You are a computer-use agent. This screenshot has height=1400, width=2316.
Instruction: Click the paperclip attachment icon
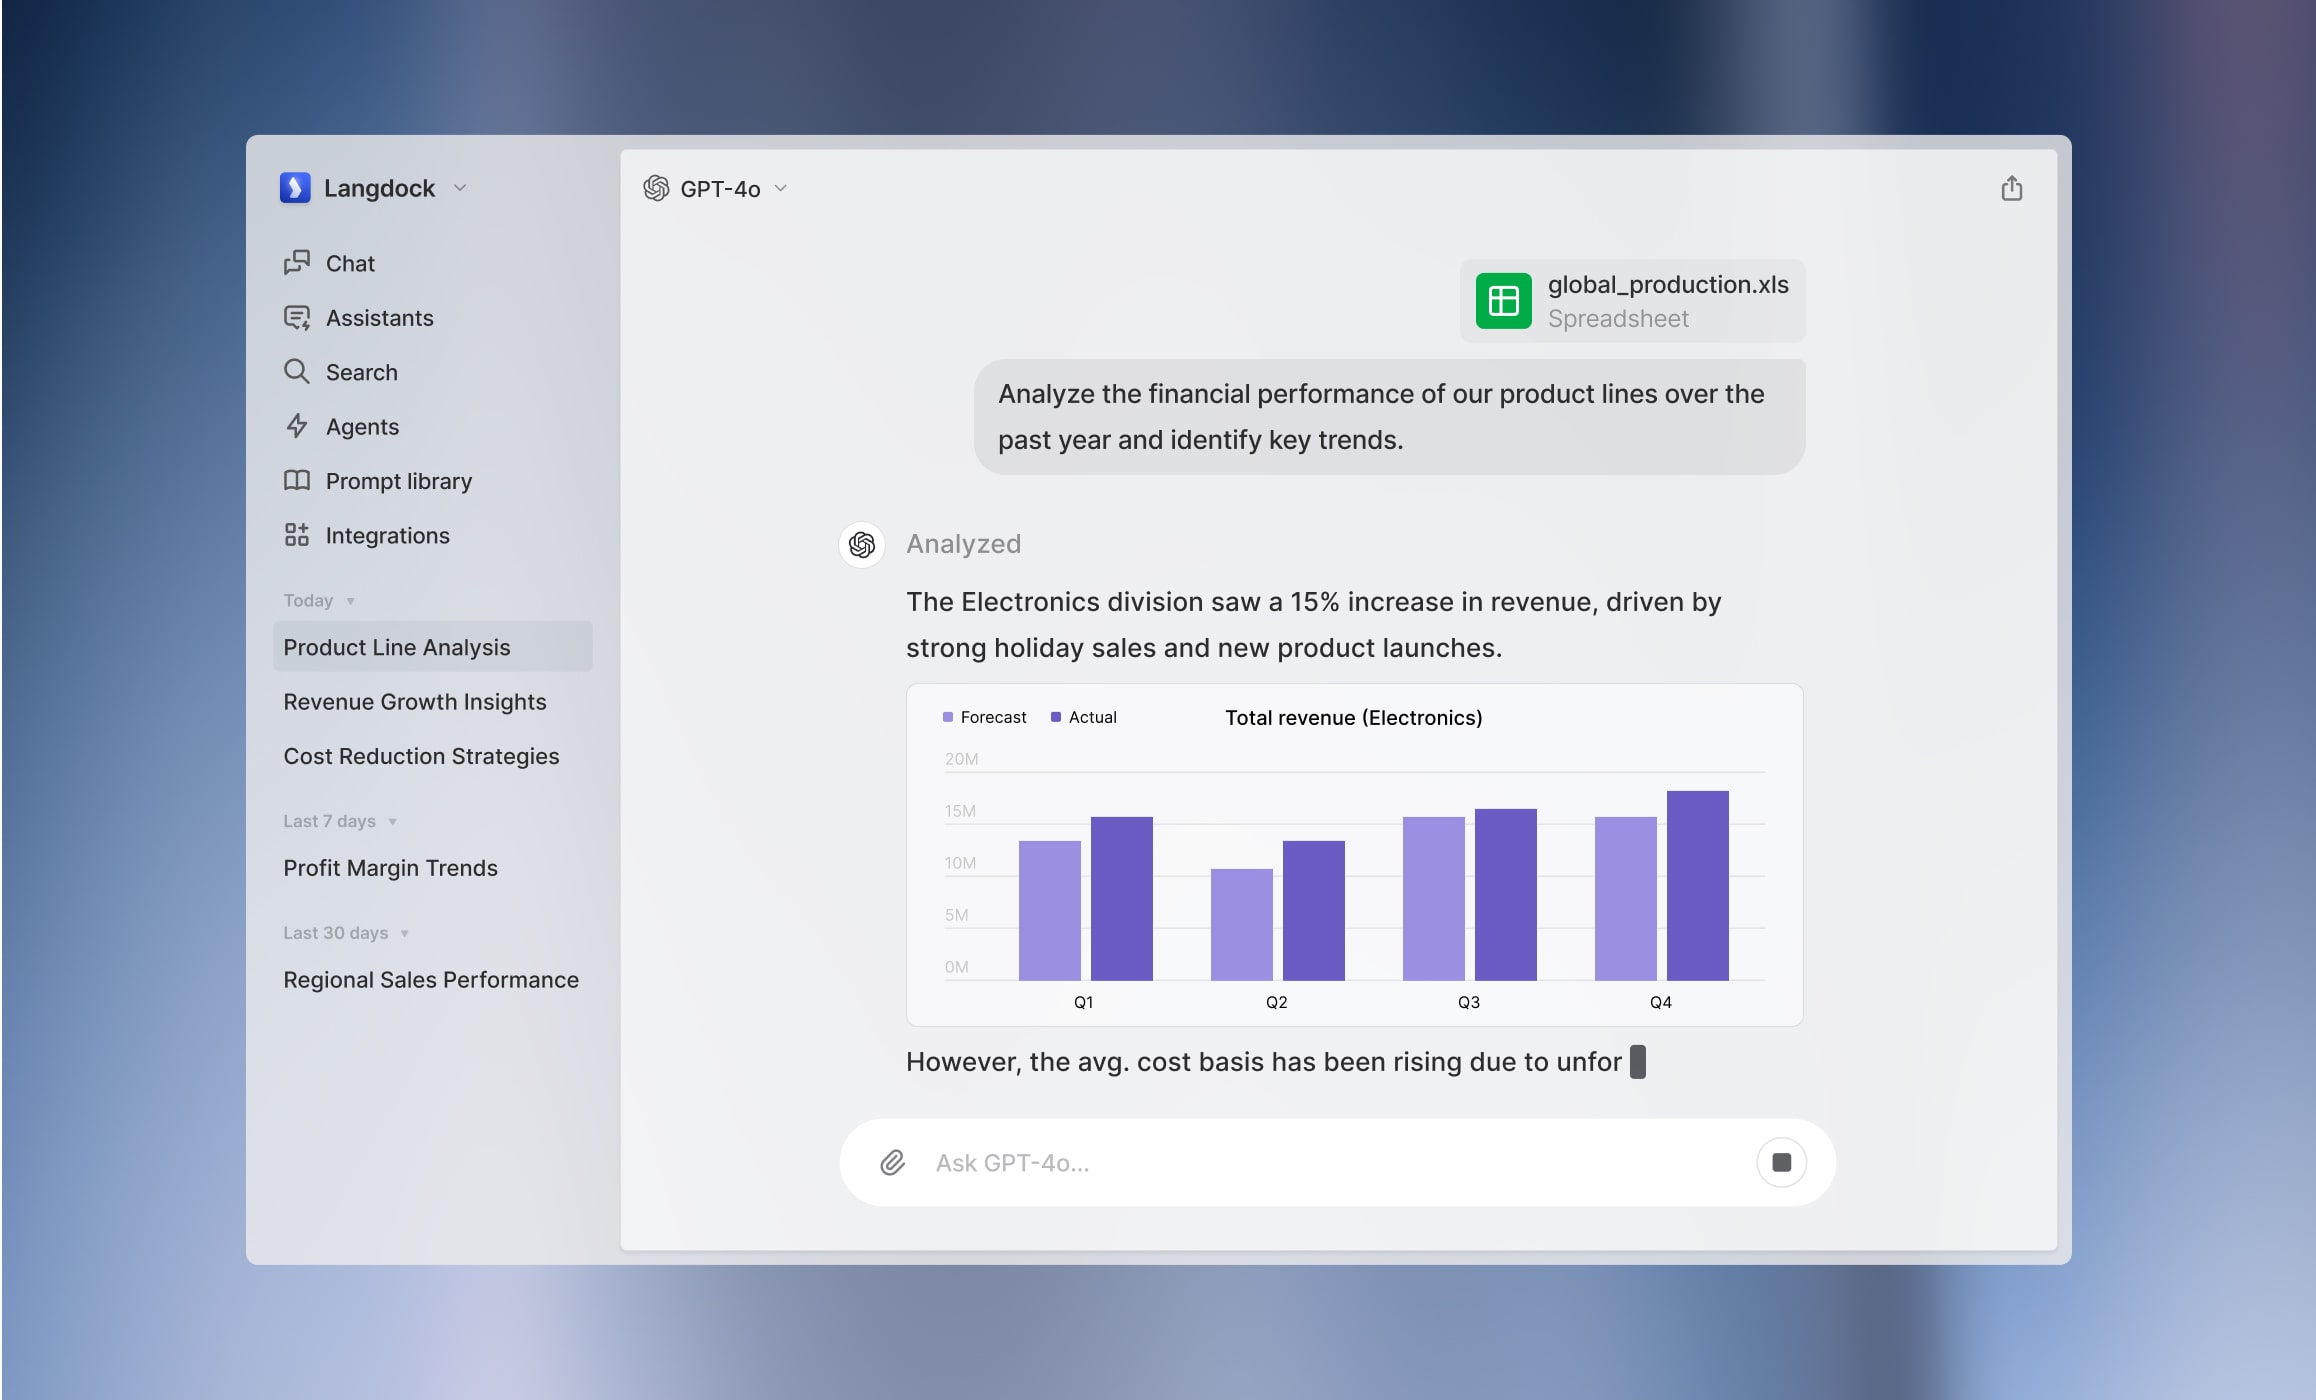(892, 1162)
